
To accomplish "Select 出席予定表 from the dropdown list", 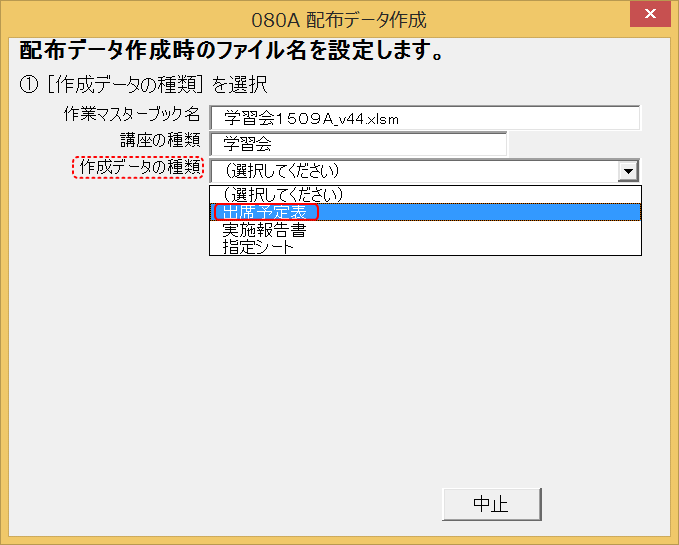I will pos(425,212).
